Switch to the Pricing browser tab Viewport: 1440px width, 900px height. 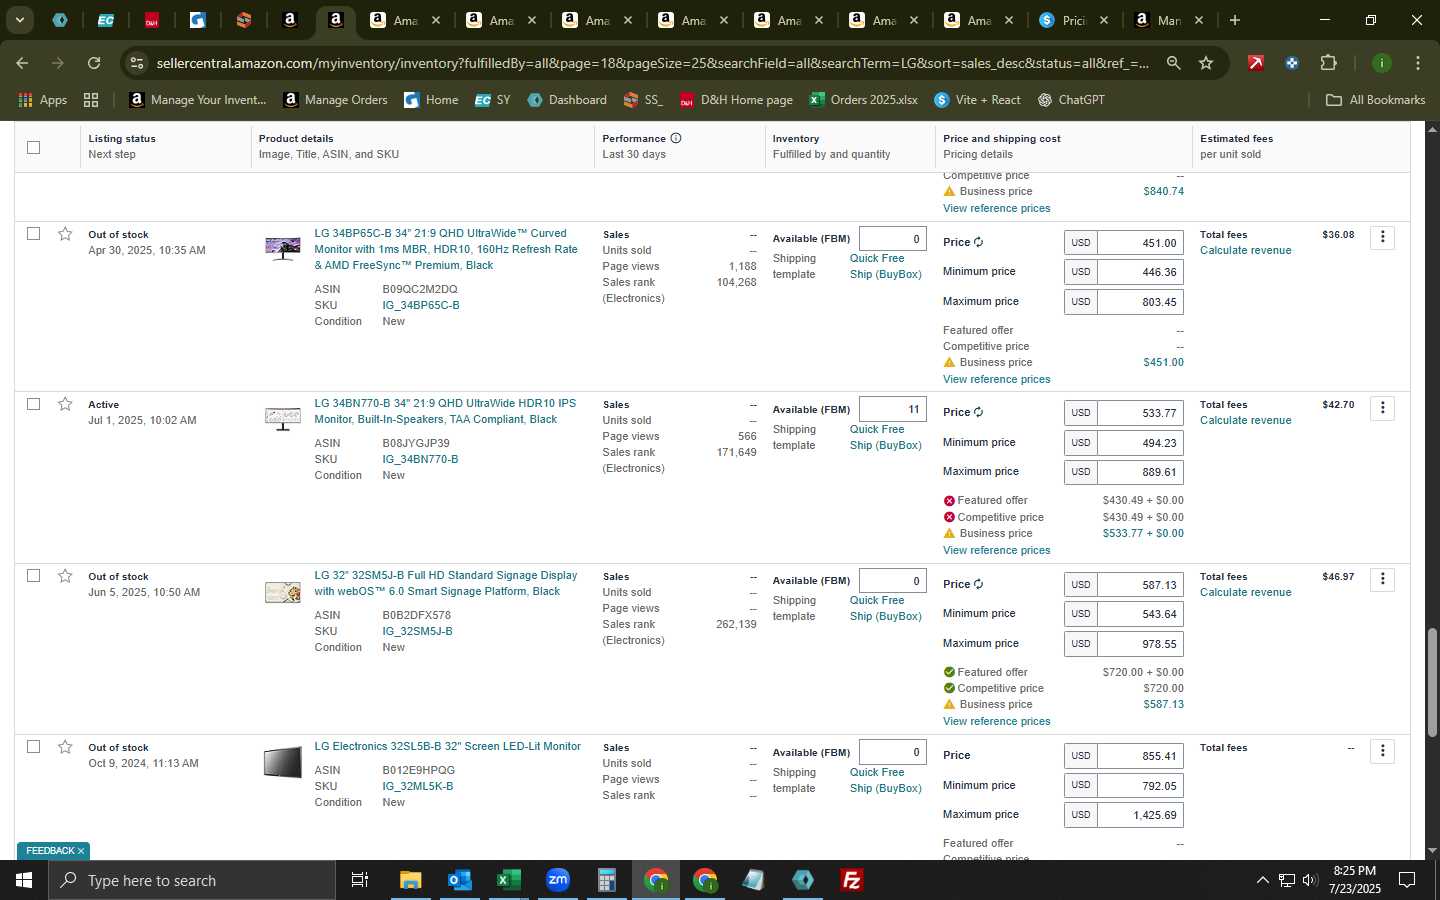tap(1074, 20)
